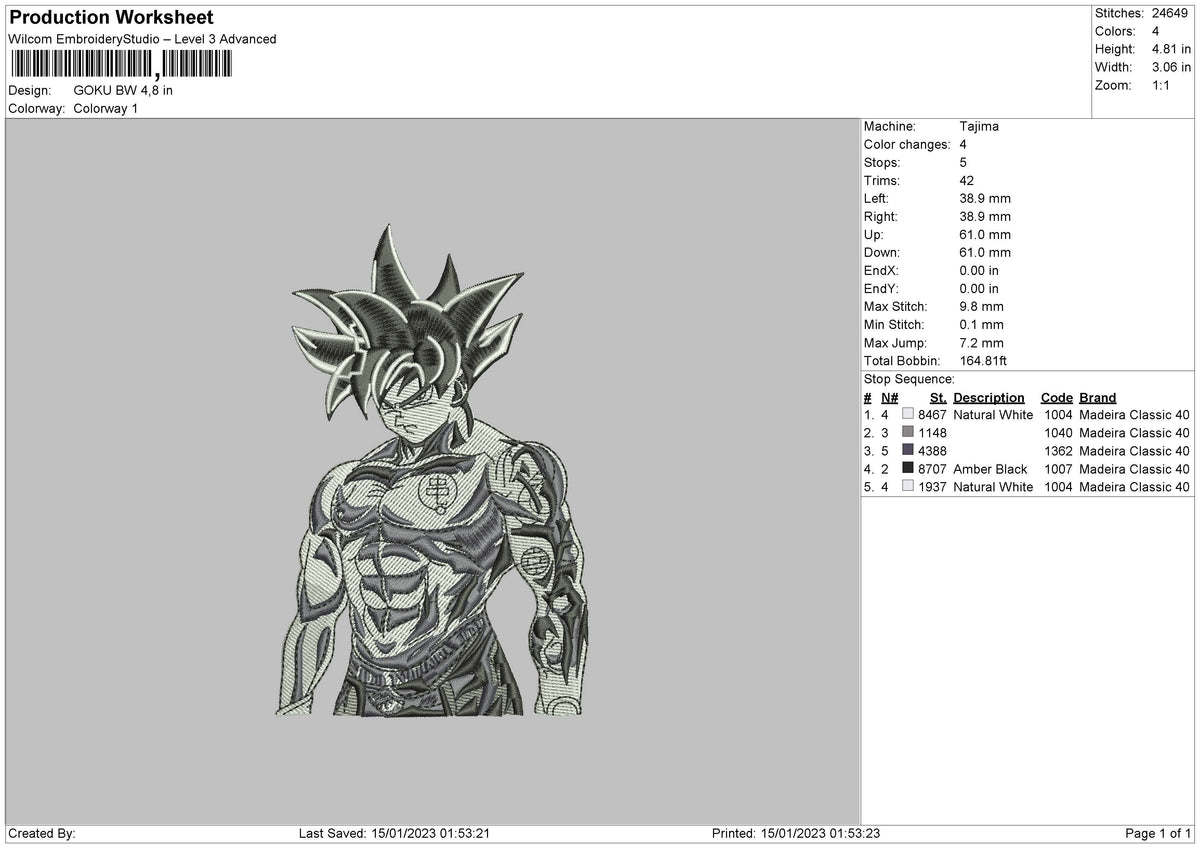Viewport: 1200px width, 848px height.
Task: Click the Natural White swatch in row 5
Action: 907,486
